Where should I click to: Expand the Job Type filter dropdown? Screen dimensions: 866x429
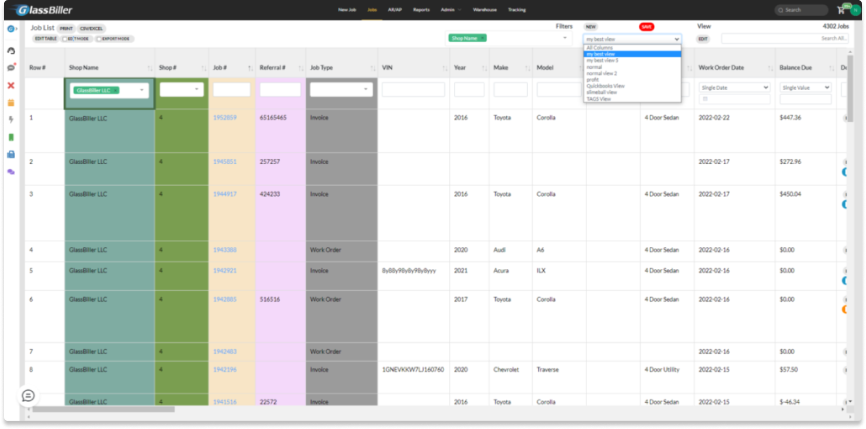[341, 90]
